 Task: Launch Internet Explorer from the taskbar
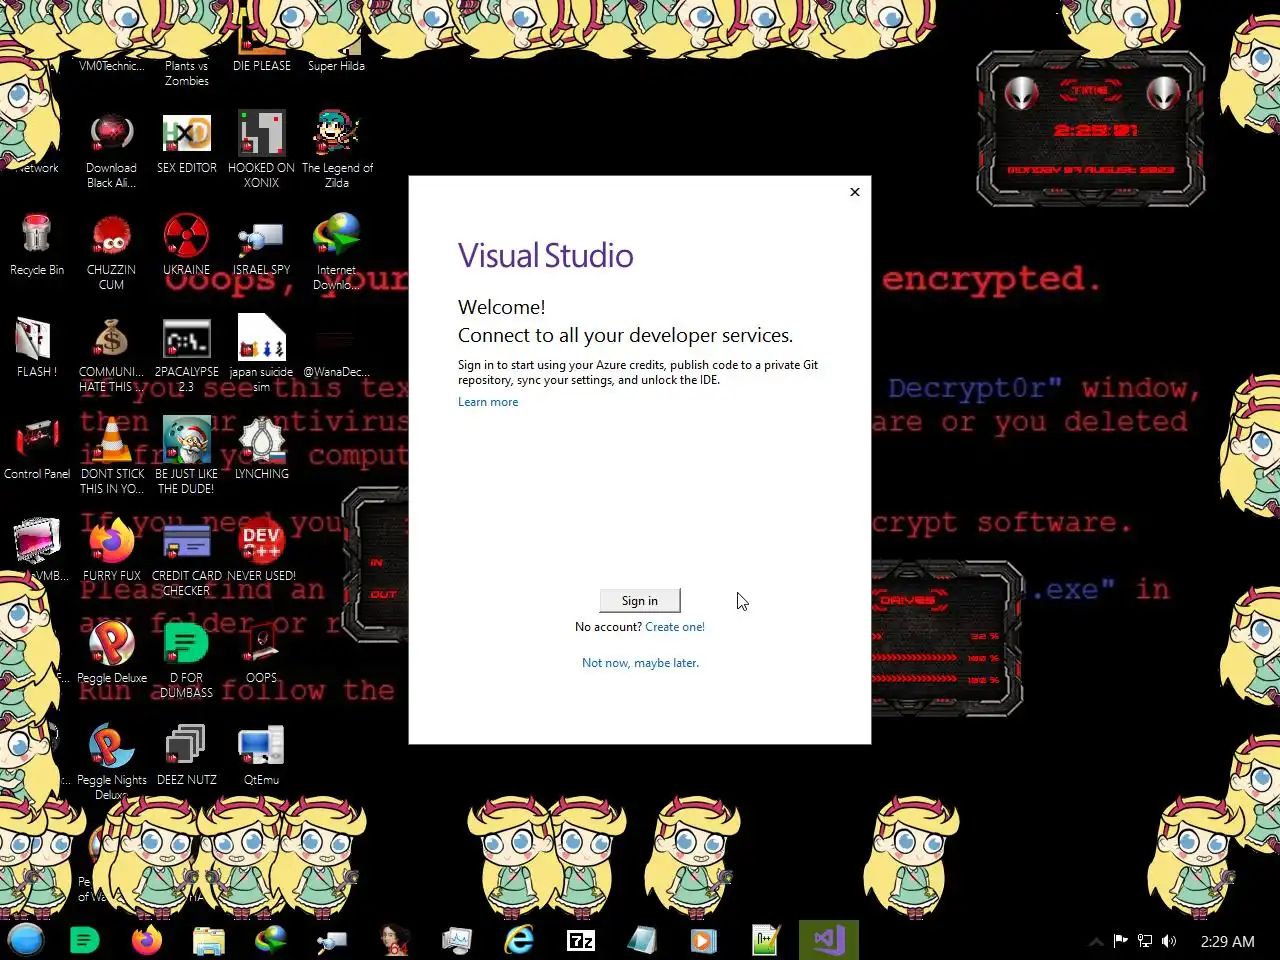point(519,940)
